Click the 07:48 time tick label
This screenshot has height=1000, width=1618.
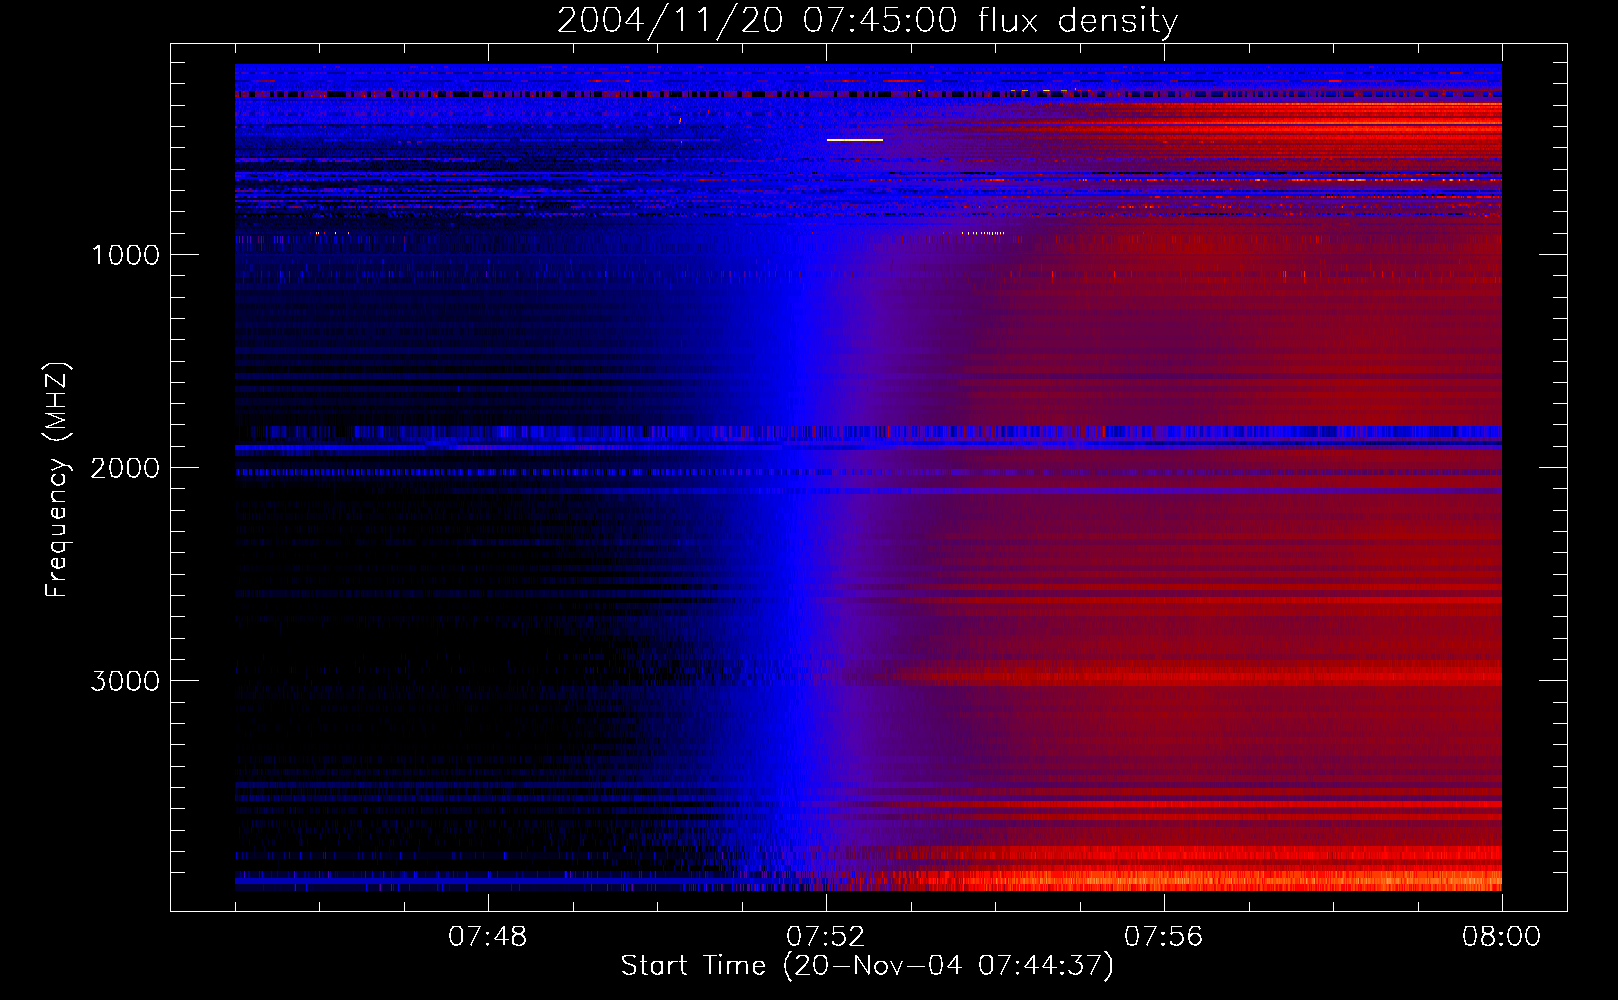point(488,937)
